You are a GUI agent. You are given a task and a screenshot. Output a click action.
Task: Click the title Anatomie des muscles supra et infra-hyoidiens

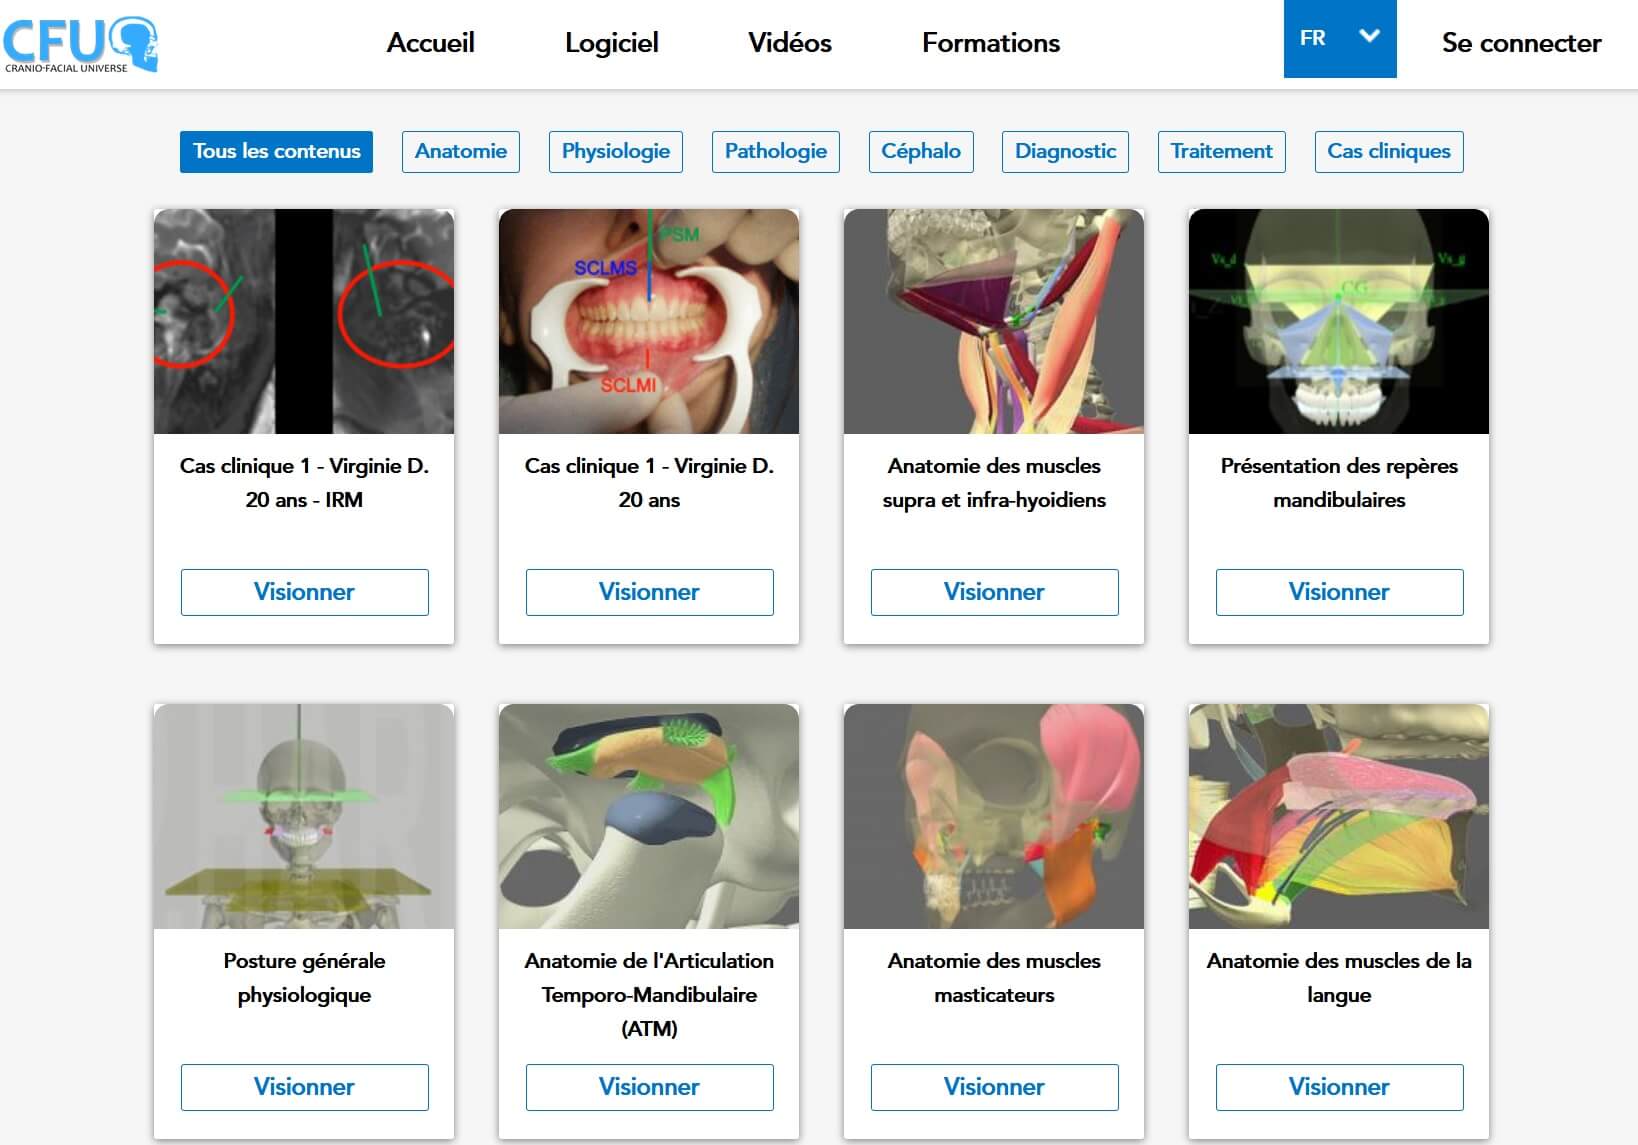tap(994, 483)
